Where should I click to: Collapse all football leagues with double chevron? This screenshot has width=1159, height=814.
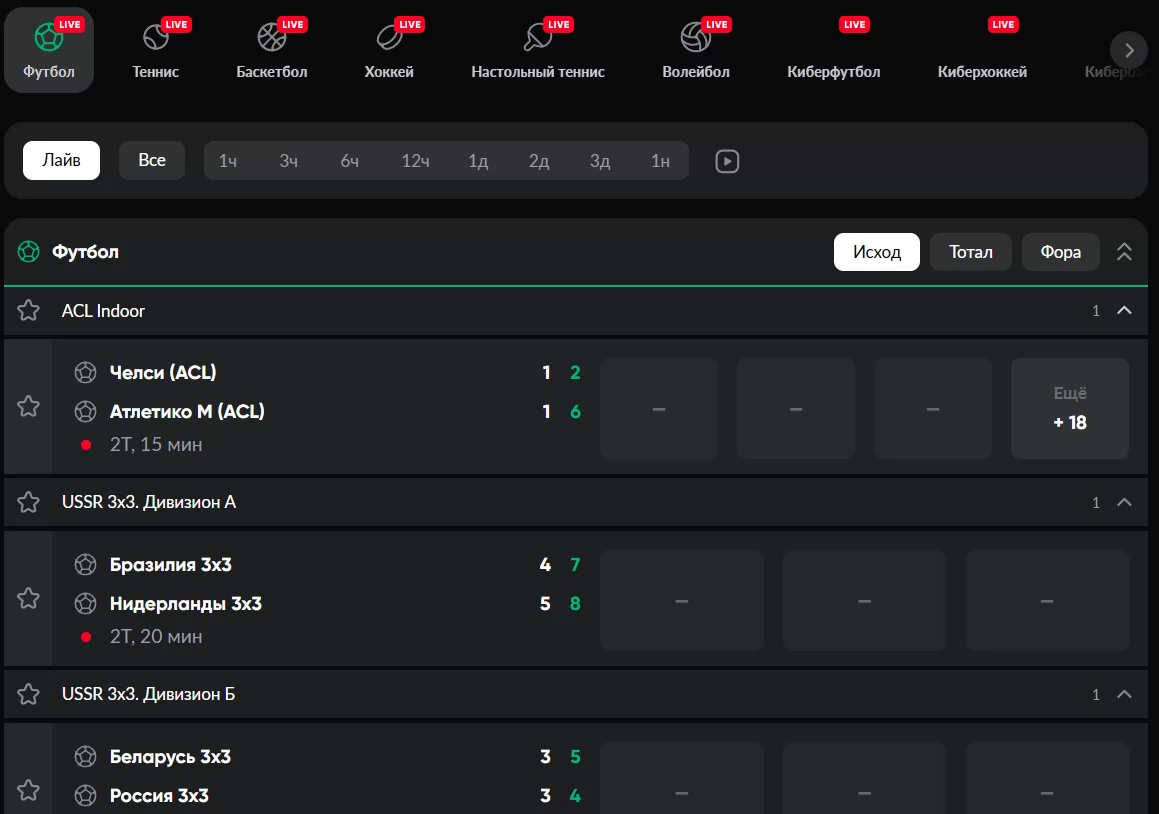coord(1124,252)
